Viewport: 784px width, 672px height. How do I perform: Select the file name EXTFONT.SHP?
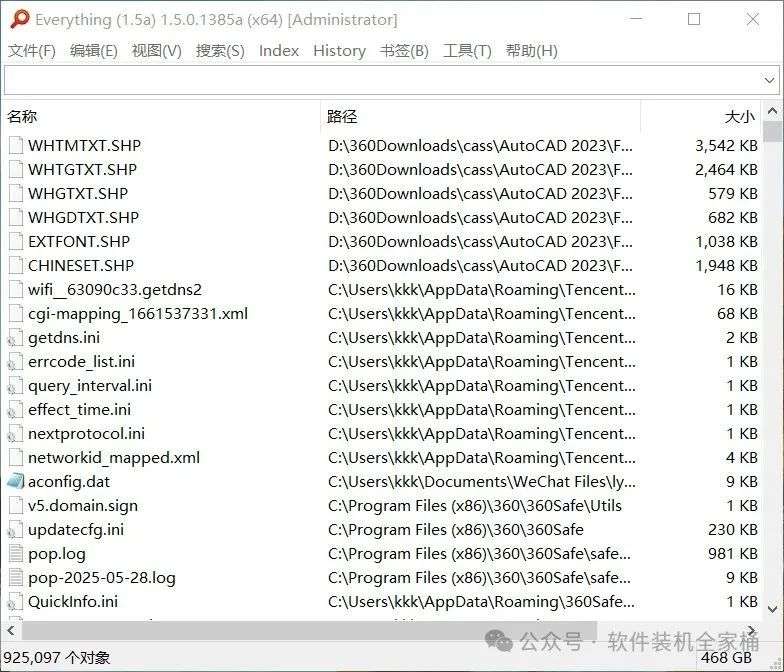[x=79, y=242]
